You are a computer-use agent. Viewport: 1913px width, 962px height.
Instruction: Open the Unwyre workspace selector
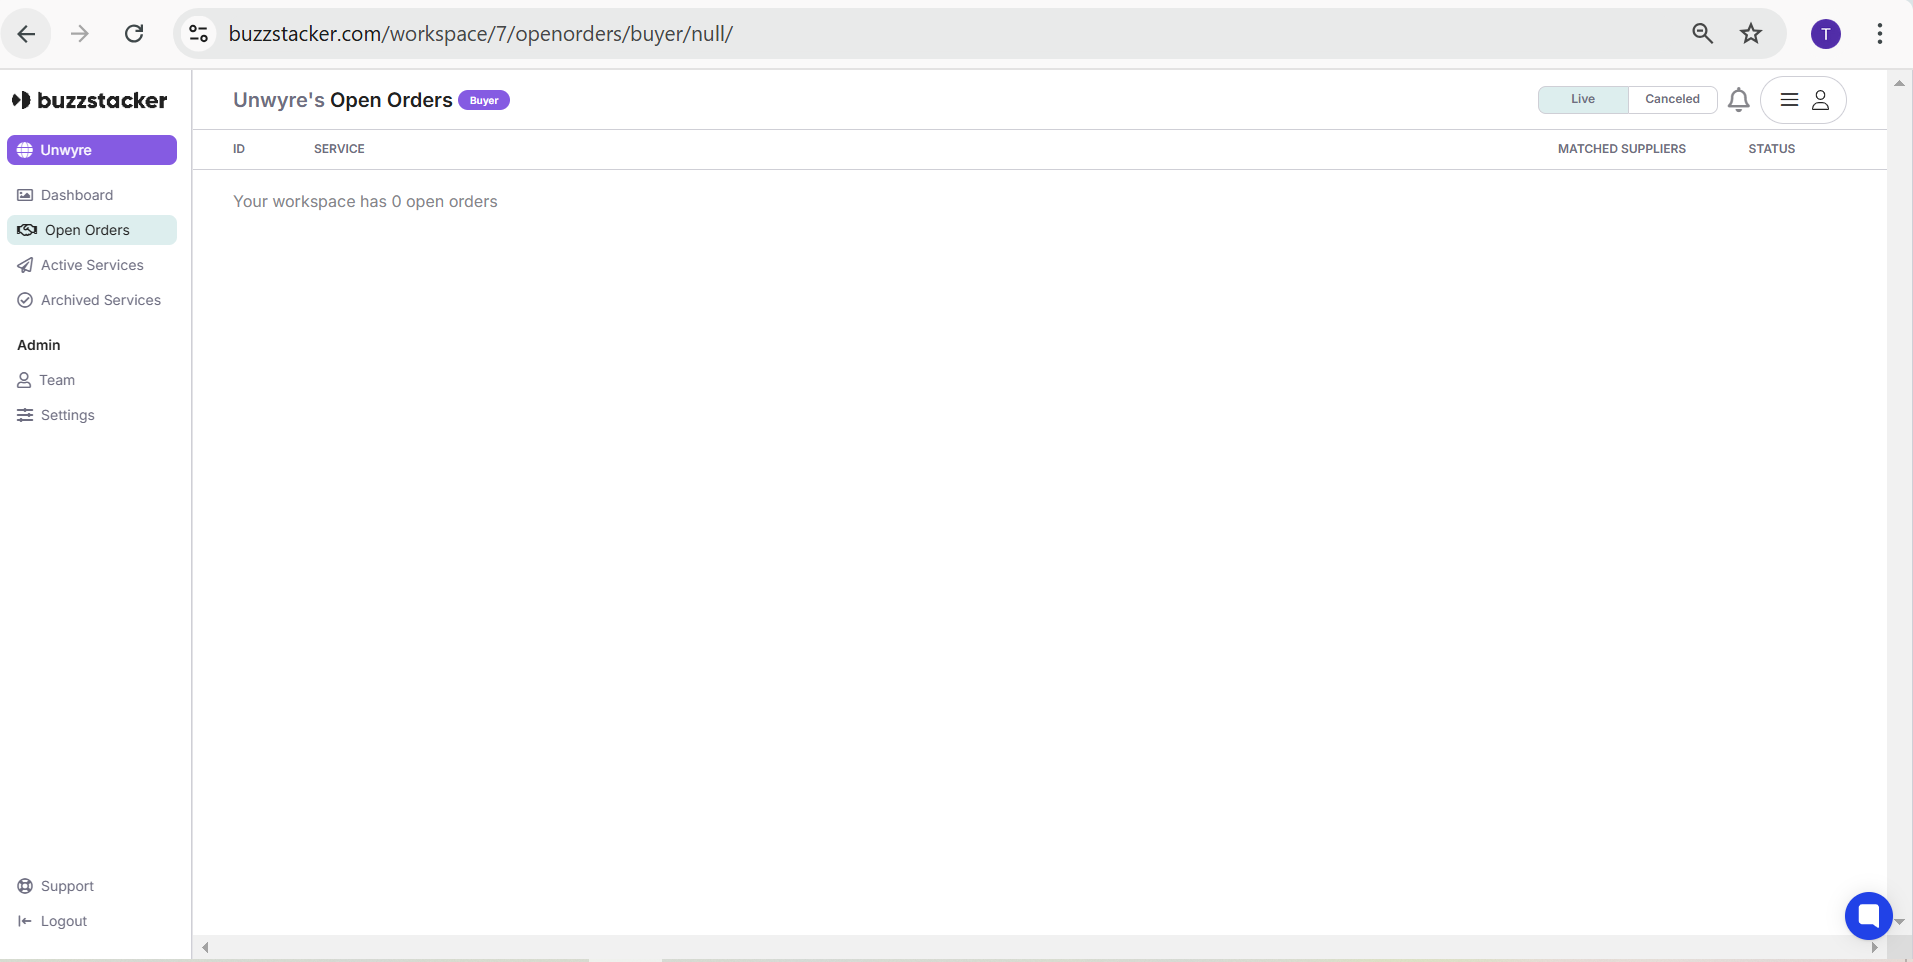click(92, 150)
